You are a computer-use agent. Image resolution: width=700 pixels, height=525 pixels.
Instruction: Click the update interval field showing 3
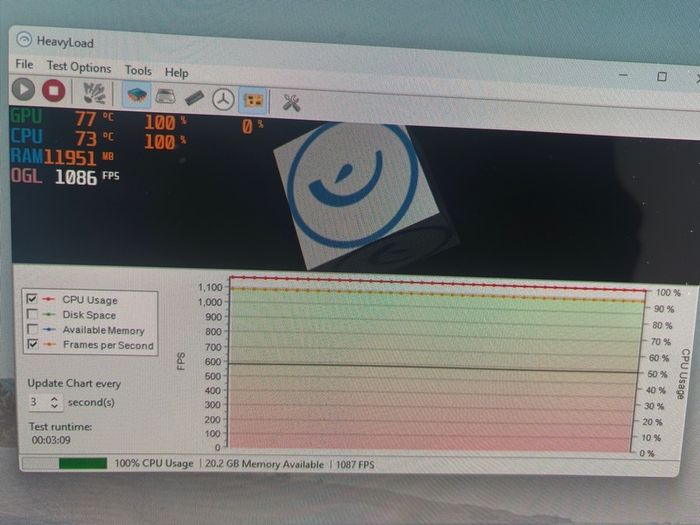coord(38,402)
